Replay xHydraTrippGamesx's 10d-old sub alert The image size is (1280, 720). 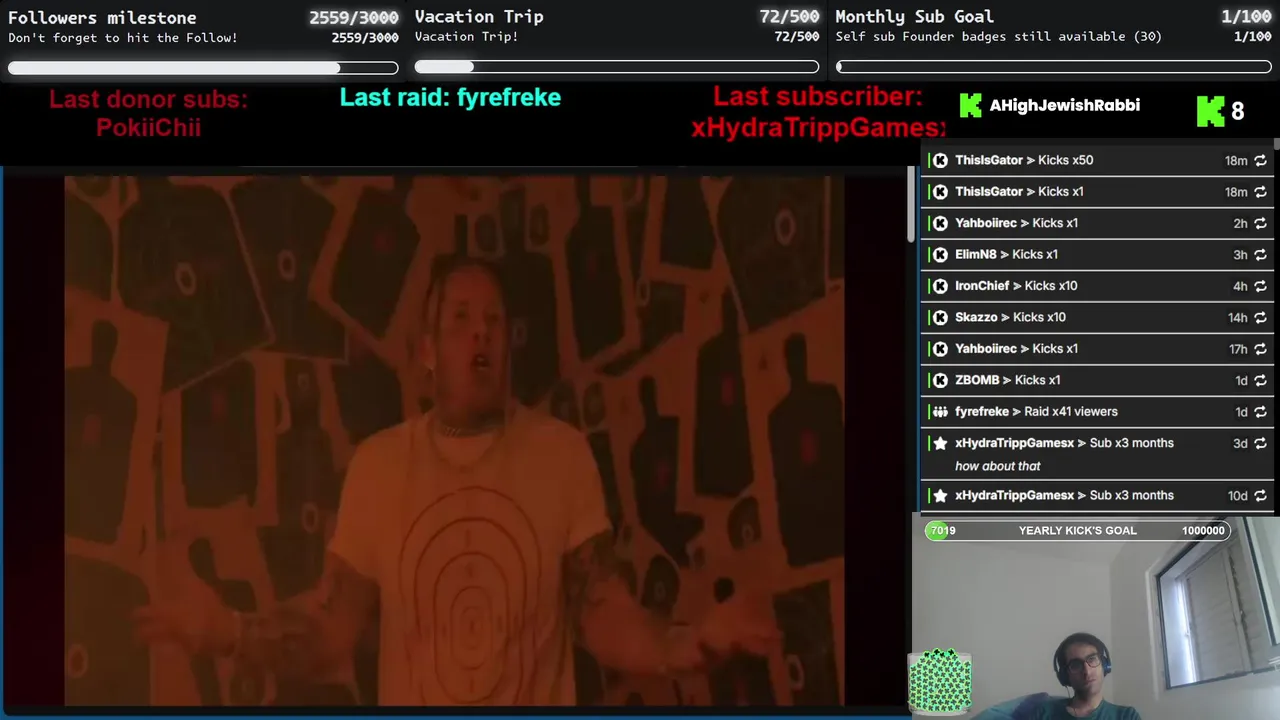1260,496
